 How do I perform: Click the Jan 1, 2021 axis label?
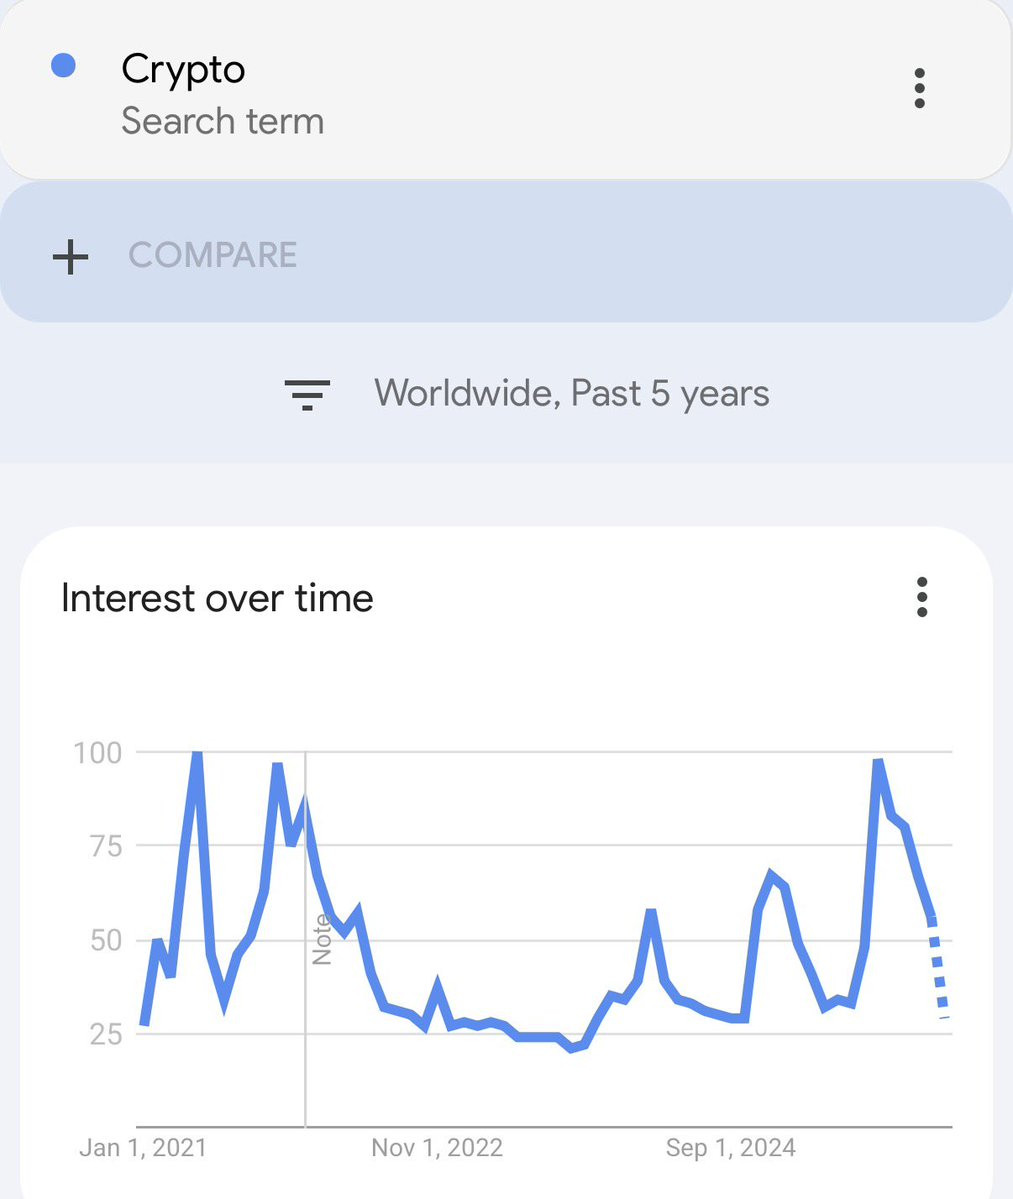pos(143,1147)
